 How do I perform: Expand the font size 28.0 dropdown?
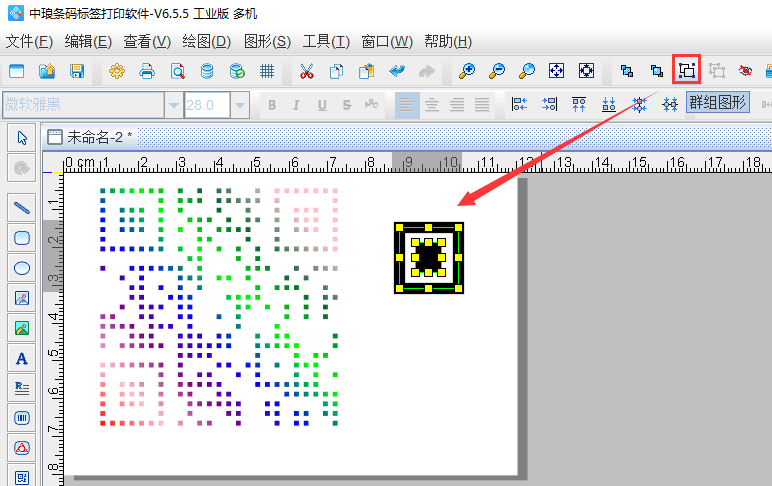pyautogui.click(x=240, y=105)
